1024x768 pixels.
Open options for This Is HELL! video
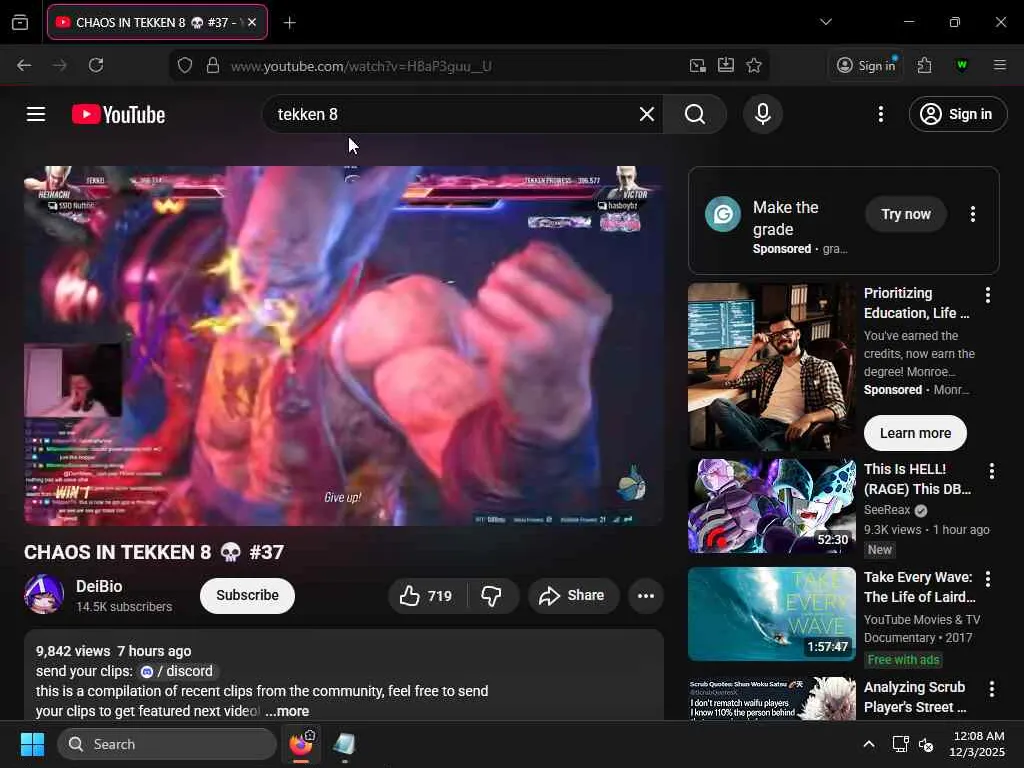991,471
